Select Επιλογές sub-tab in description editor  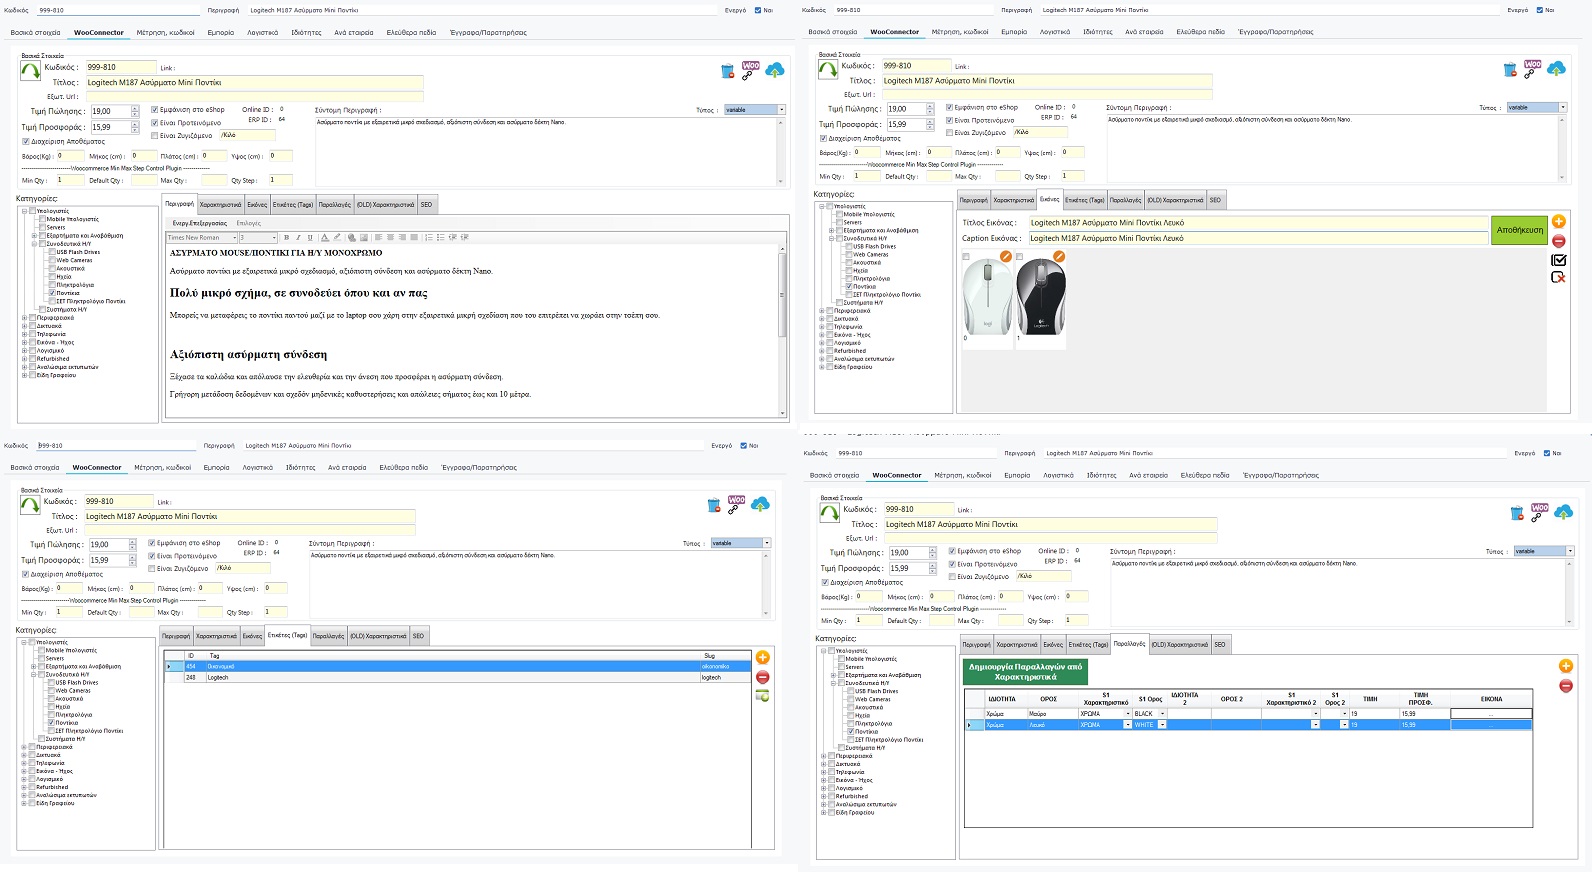(249, 223)
